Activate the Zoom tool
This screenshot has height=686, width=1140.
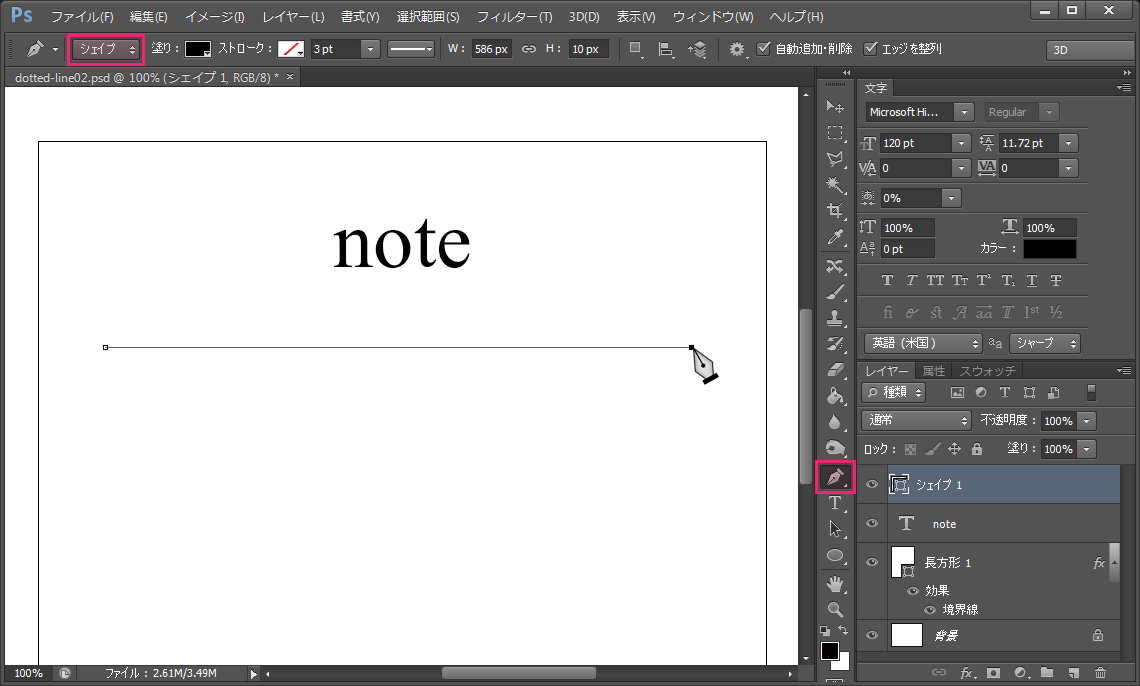(x=836, y=609)
